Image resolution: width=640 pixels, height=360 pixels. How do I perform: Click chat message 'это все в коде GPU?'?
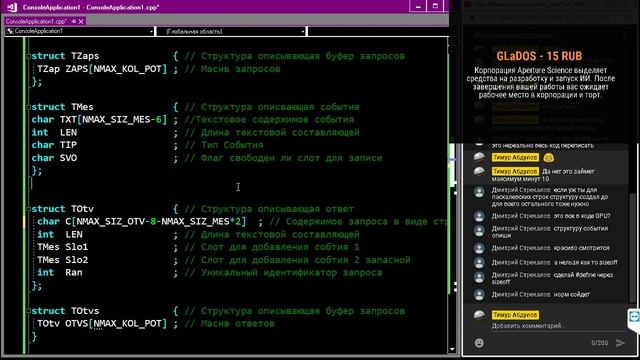[582, 216]
